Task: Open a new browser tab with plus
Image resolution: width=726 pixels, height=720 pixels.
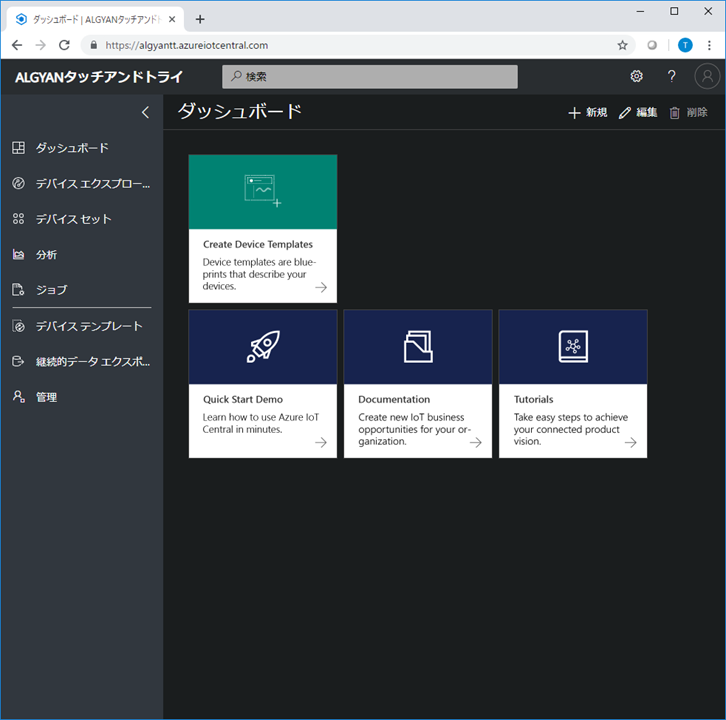Action: pos(200,19)
